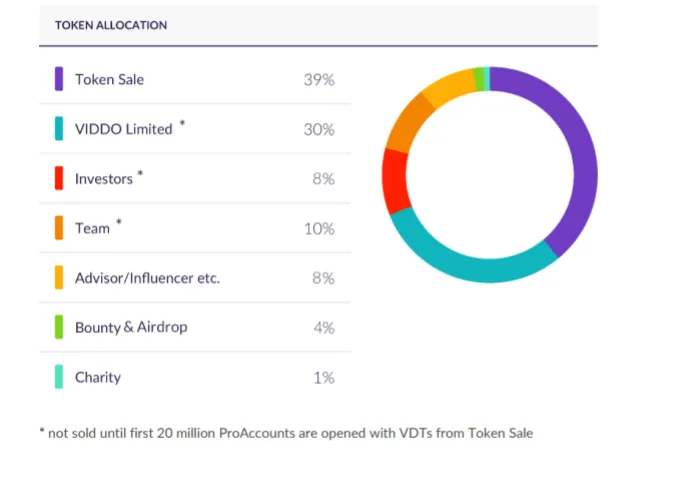Screen dimensions: 684x501
Task: Select the 30% VIDDO Limited value
Action: coord(319,129)
